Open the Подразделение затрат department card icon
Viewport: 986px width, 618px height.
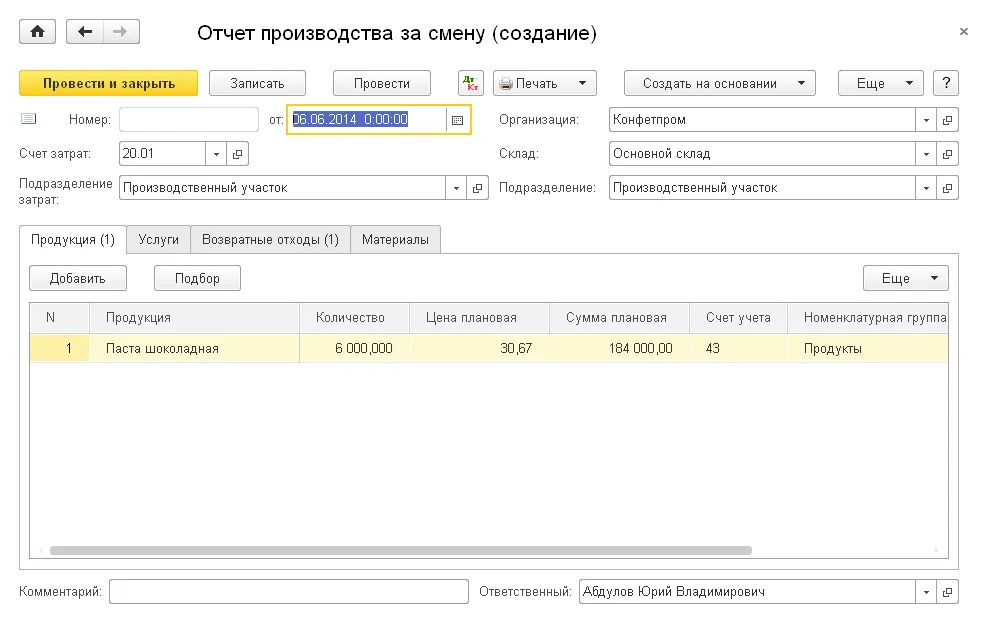(479, 187)
